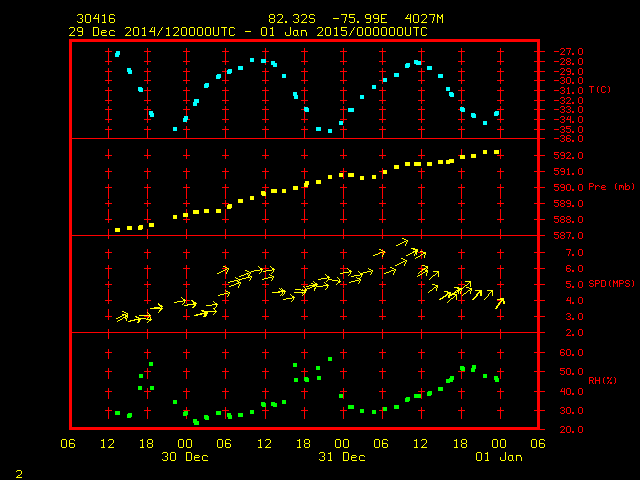The image size is (640, 480).
Task: Select the -36.0 temperature tick label
Action: (568, 139)
